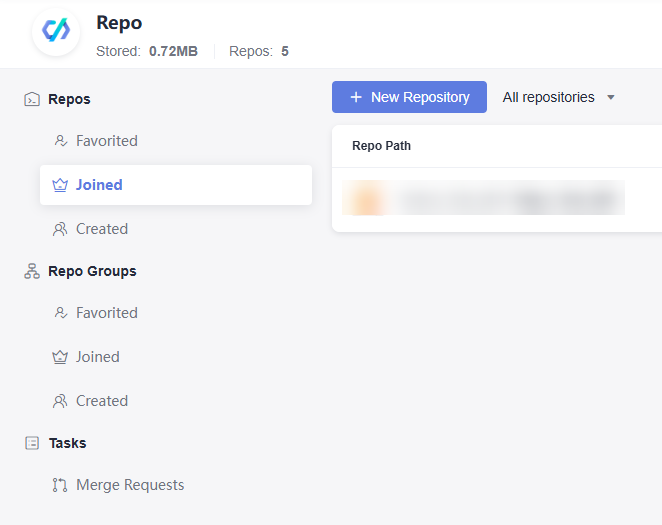Click the Repo app logo icon
This screenshot has width=662, height=525.
(x=56, y=31)
